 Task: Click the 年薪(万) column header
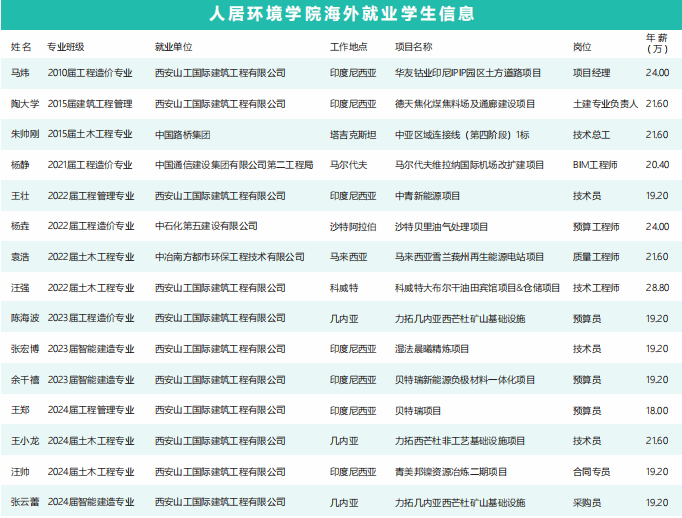click(656, 43)
